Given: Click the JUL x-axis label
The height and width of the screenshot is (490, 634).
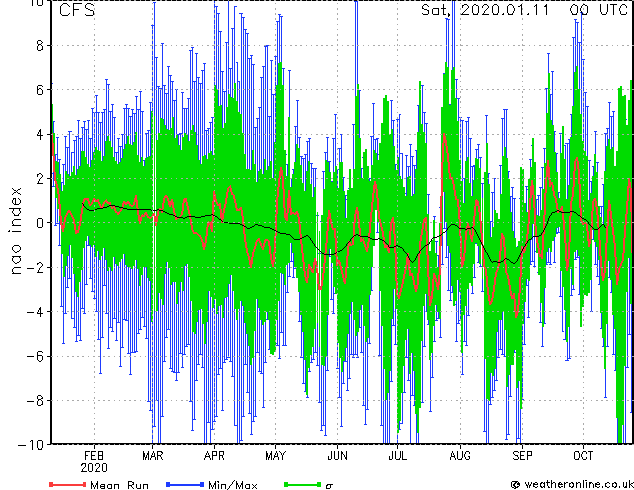Looking at the screenshot, I should [397, 456].
